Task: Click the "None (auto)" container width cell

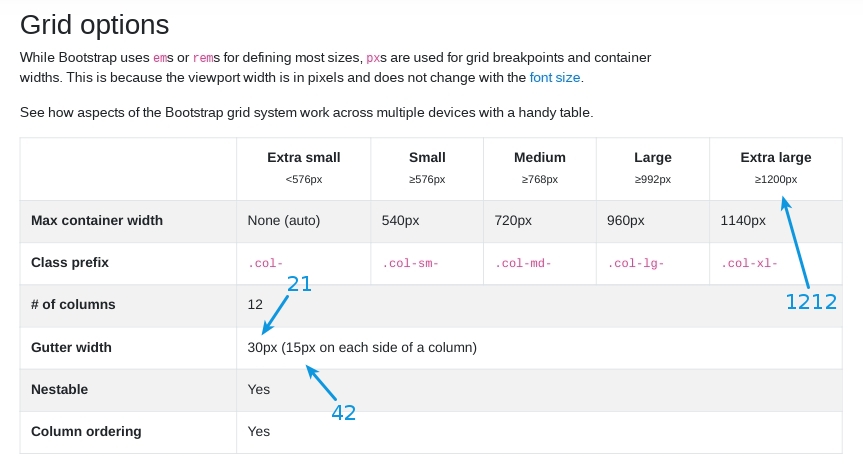Action: (284, 220)
